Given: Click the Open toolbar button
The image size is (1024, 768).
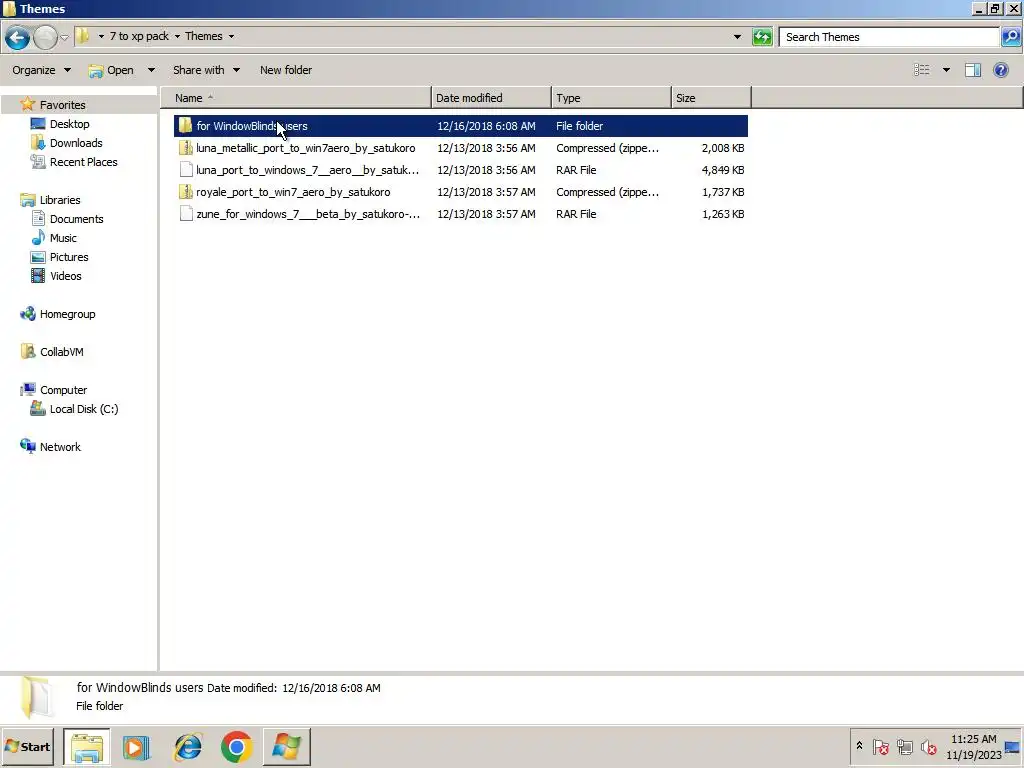Looking at the screenshot, I should click(x=112, y=70).
